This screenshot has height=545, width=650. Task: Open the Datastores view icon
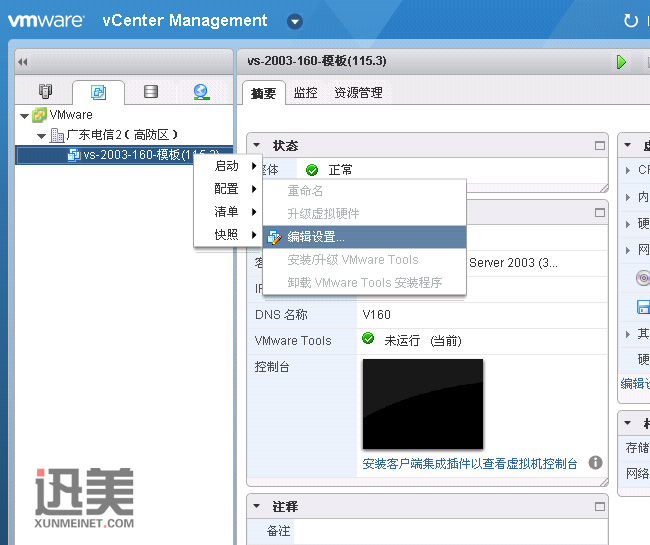150,92
